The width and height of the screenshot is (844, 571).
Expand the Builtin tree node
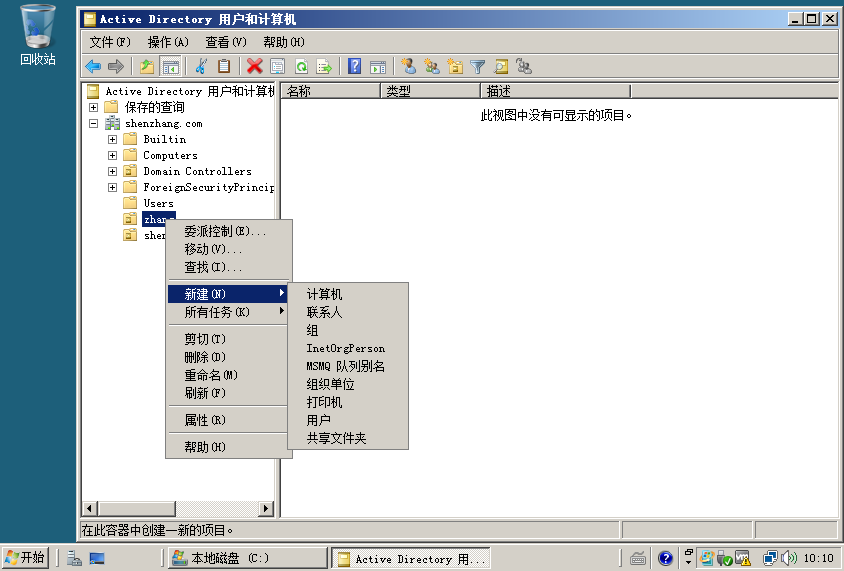(113, 139)
